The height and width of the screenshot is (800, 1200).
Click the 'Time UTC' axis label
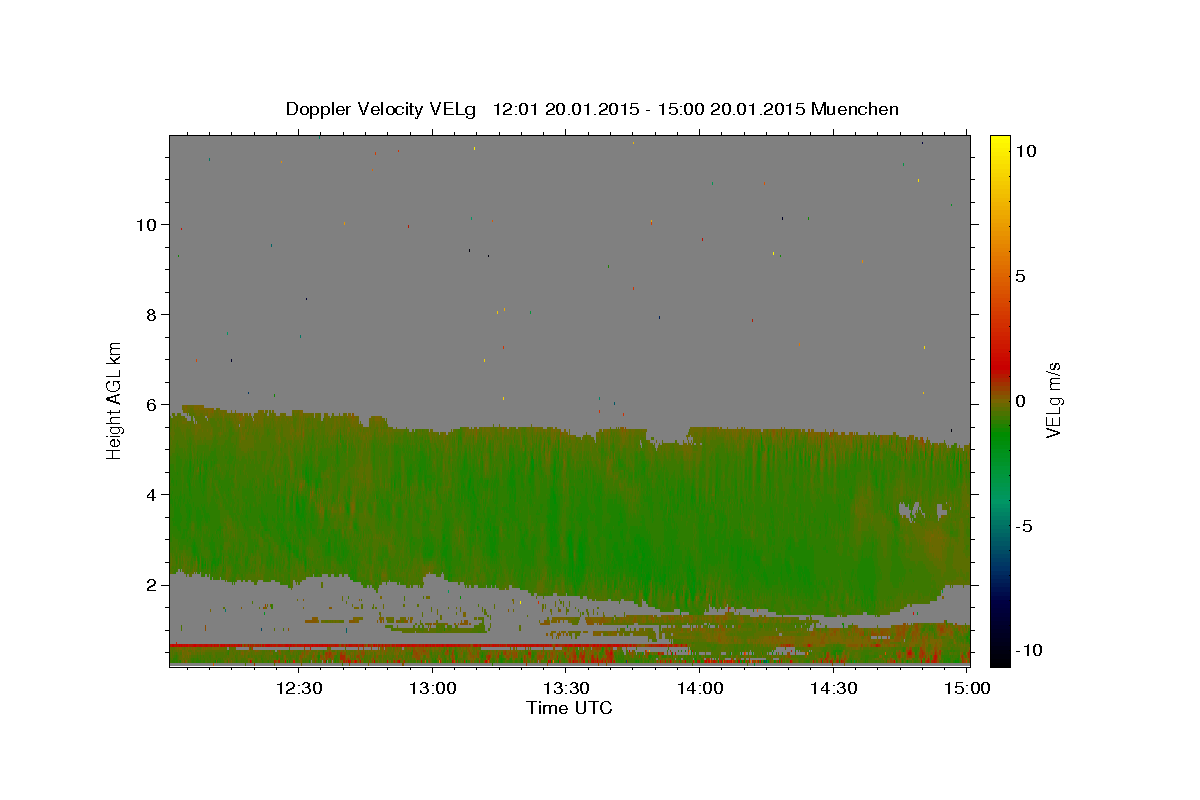(569, 708)
